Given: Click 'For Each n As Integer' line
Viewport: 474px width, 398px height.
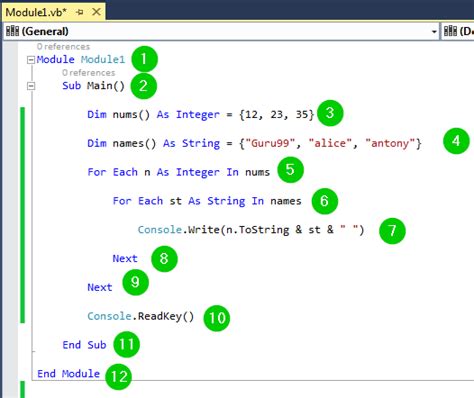Looking at the screenshot, I should [178, 172].
